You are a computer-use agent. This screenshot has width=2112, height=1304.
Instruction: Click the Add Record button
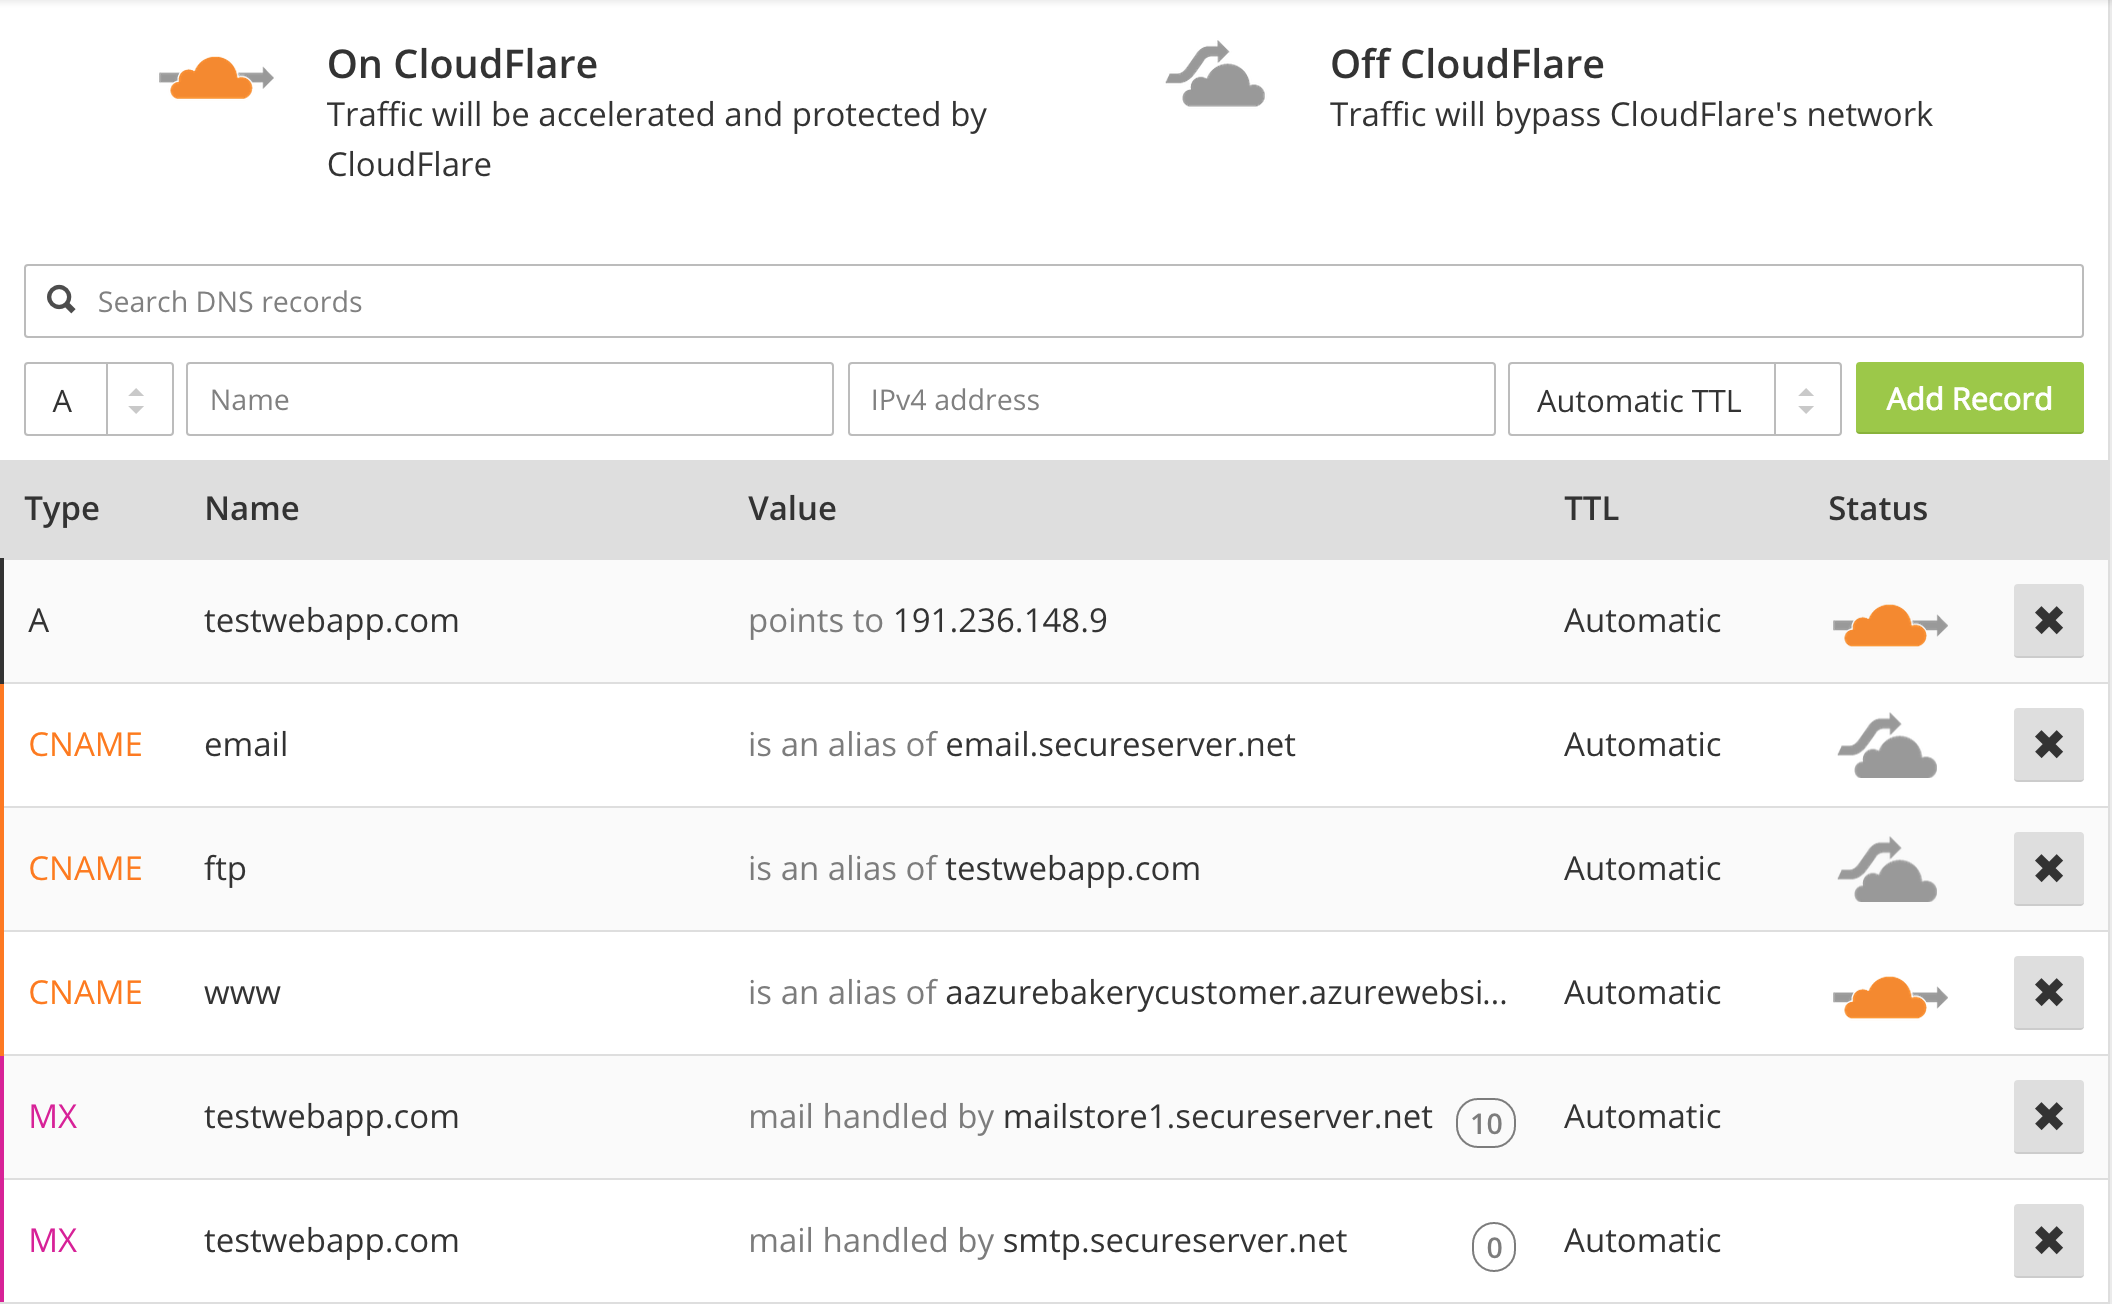(1968, 399)
